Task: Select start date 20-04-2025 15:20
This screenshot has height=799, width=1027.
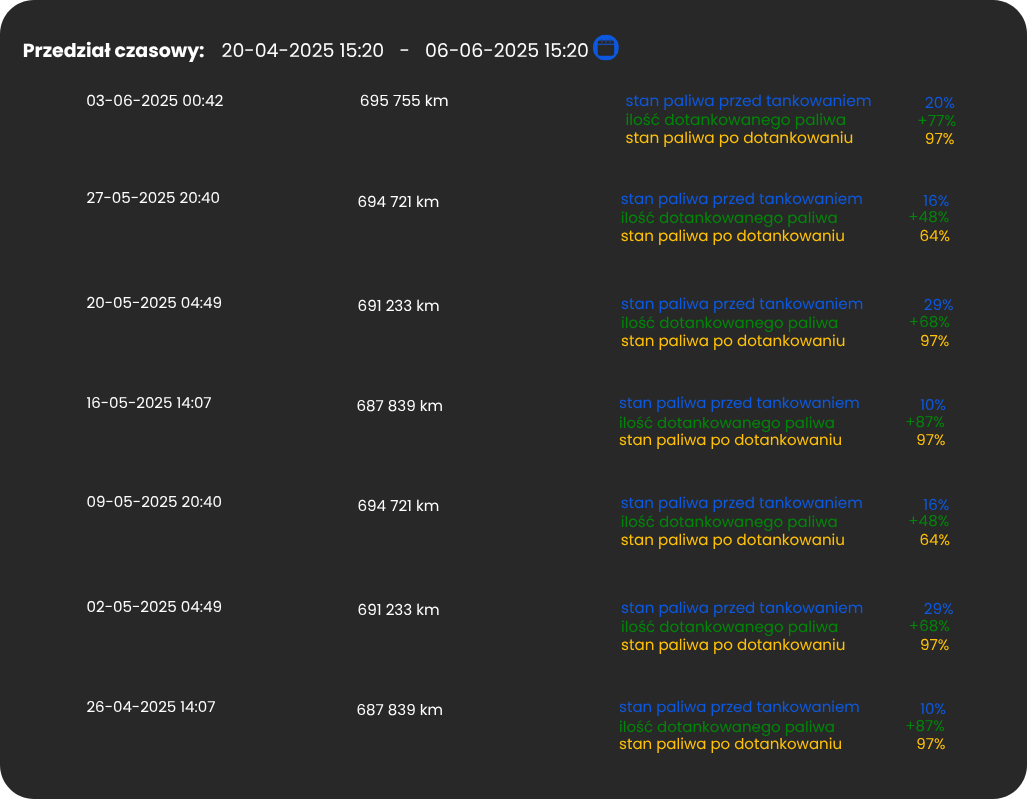Action: coord(303,50)
